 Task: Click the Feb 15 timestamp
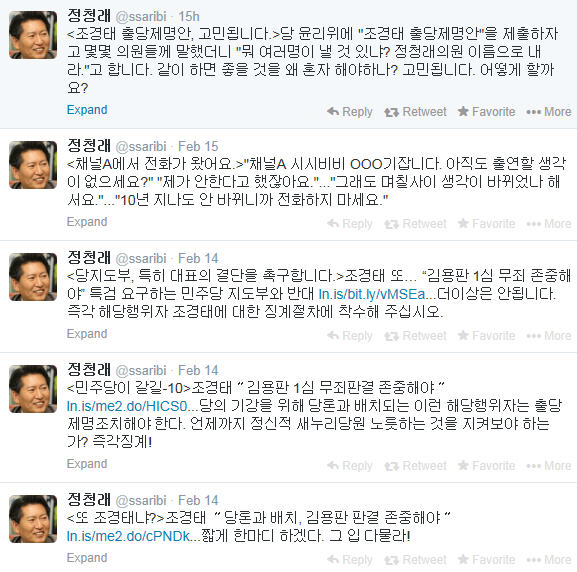pos(198,146)
